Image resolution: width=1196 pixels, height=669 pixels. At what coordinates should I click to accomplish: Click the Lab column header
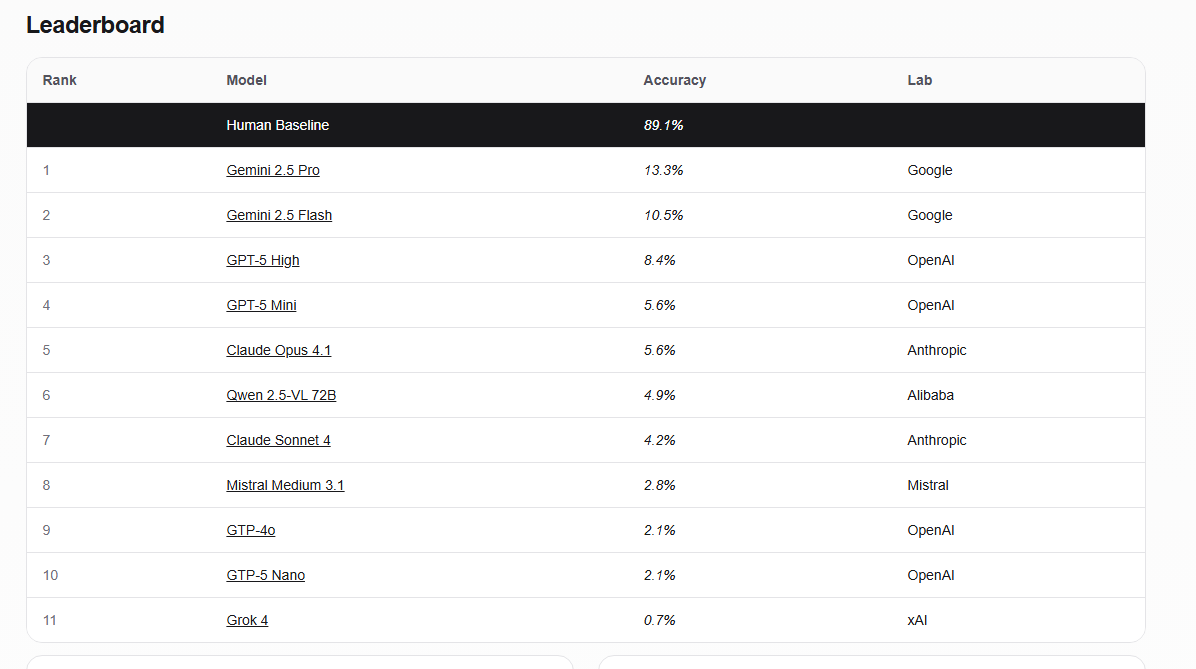920,80
